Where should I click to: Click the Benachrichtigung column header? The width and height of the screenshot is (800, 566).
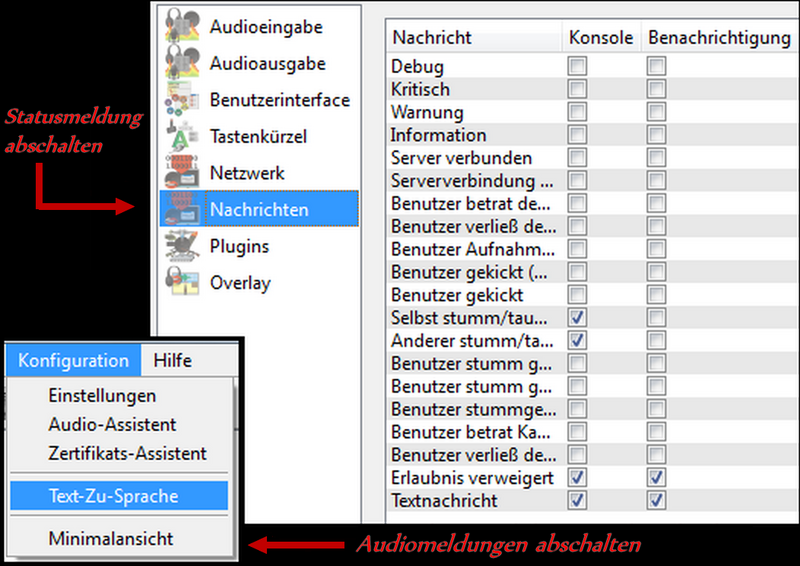point(719,37)
